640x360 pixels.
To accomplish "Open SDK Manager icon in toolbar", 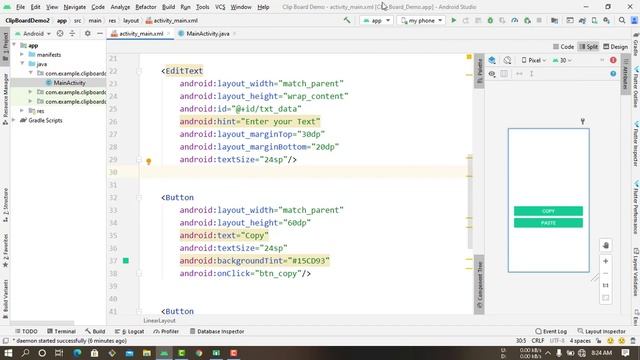I will click(607, 20).
